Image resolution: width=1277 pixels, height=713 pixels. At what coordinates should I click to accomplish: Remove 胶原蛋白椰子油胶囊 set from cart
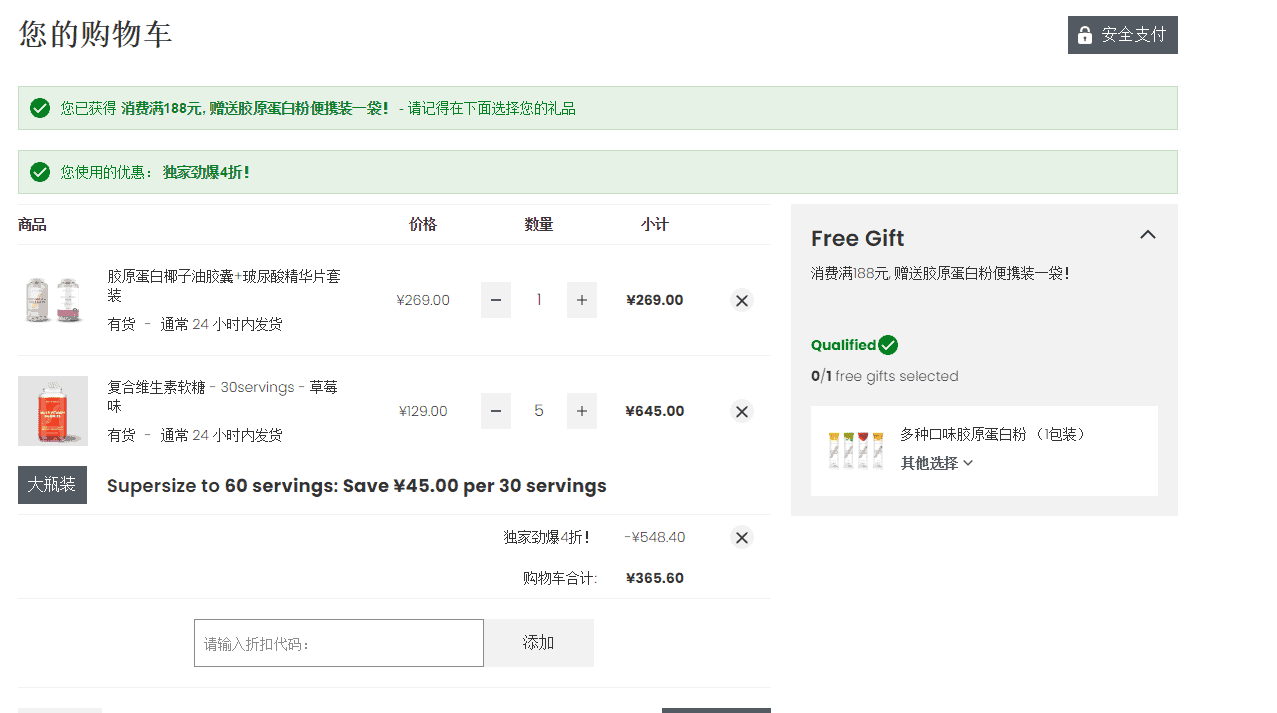[x=741, y=300]
